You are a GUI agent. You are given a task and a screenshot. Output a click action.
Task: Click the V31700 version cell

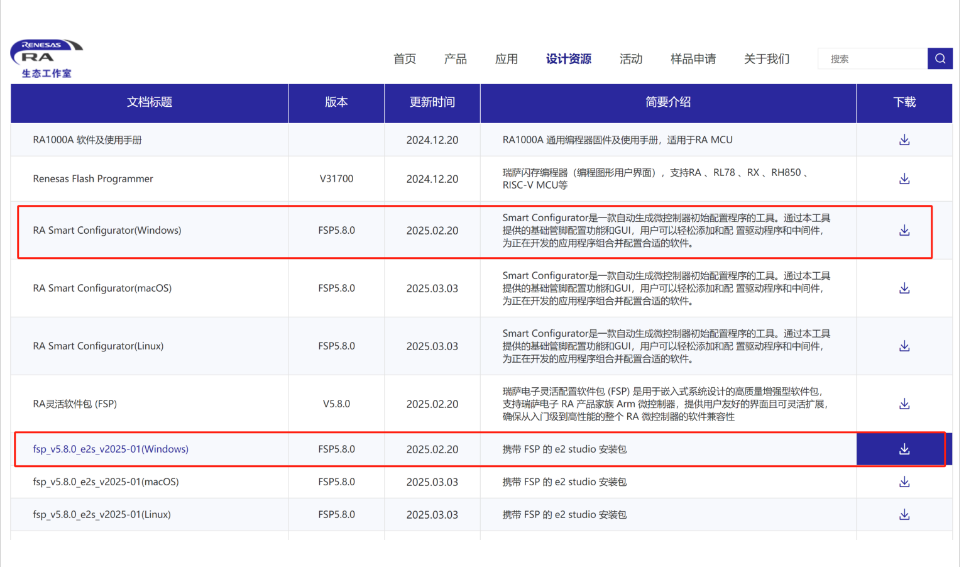click(336, 179)
